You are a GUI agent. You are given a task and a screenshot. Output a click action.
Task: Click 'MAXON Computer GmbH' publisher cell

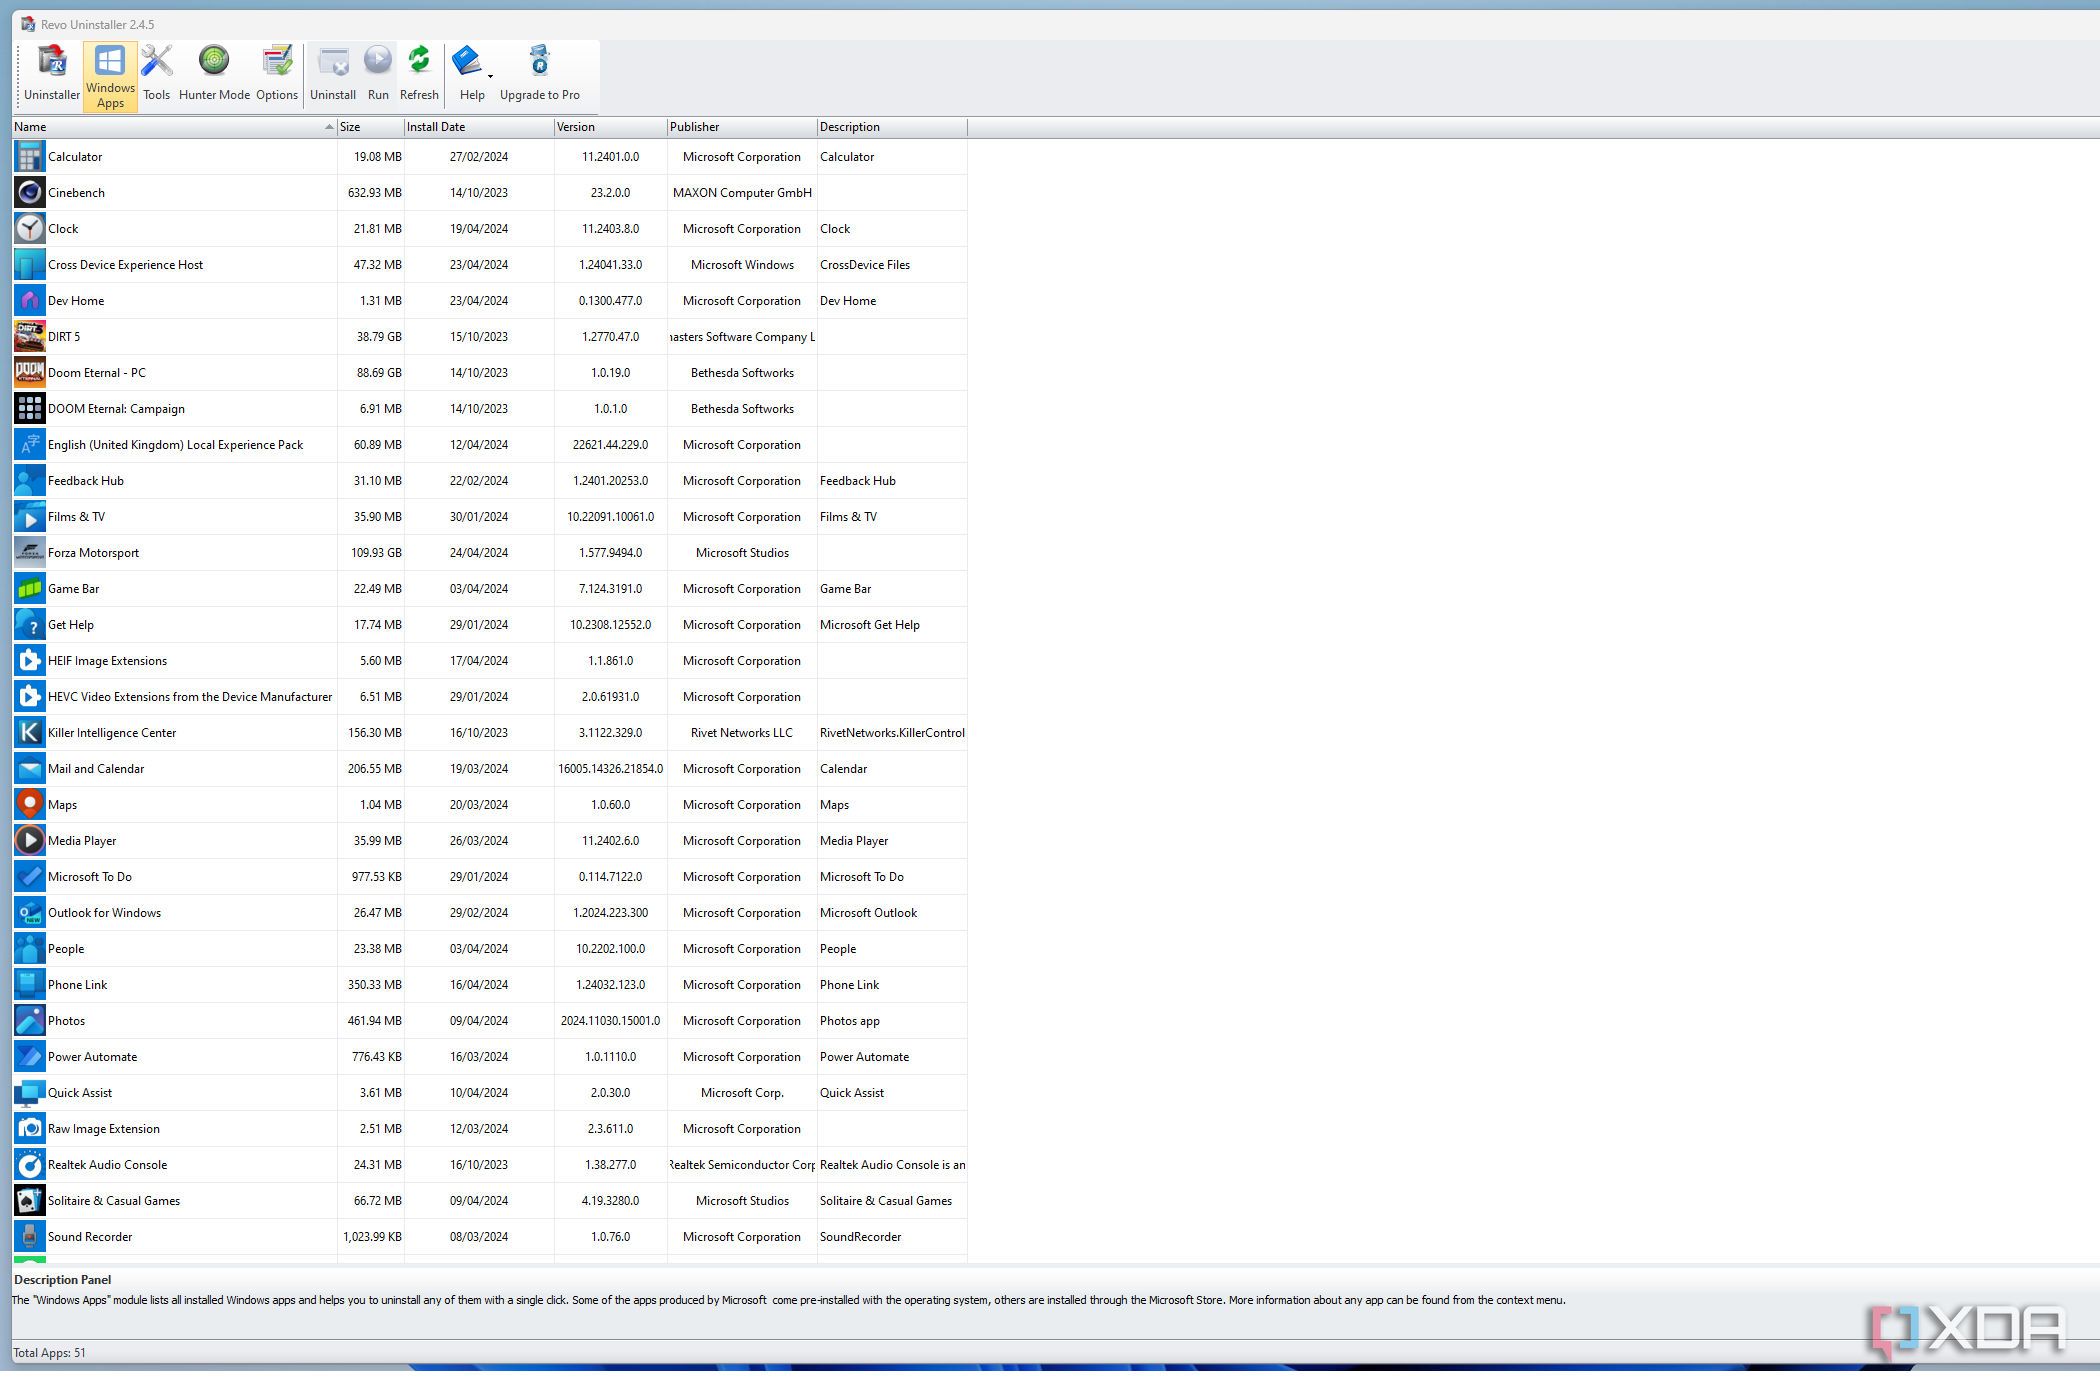coord(742,193)
